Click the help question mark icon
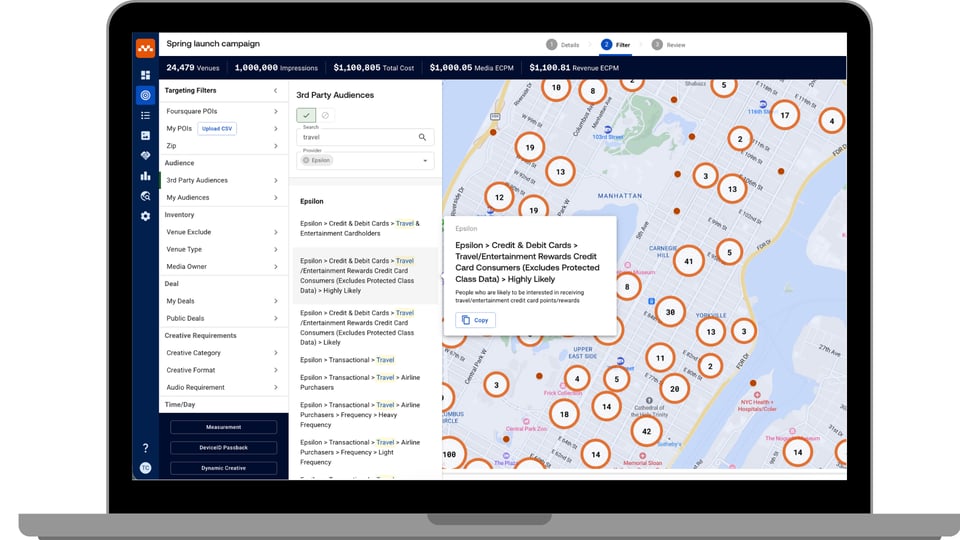 145,448
